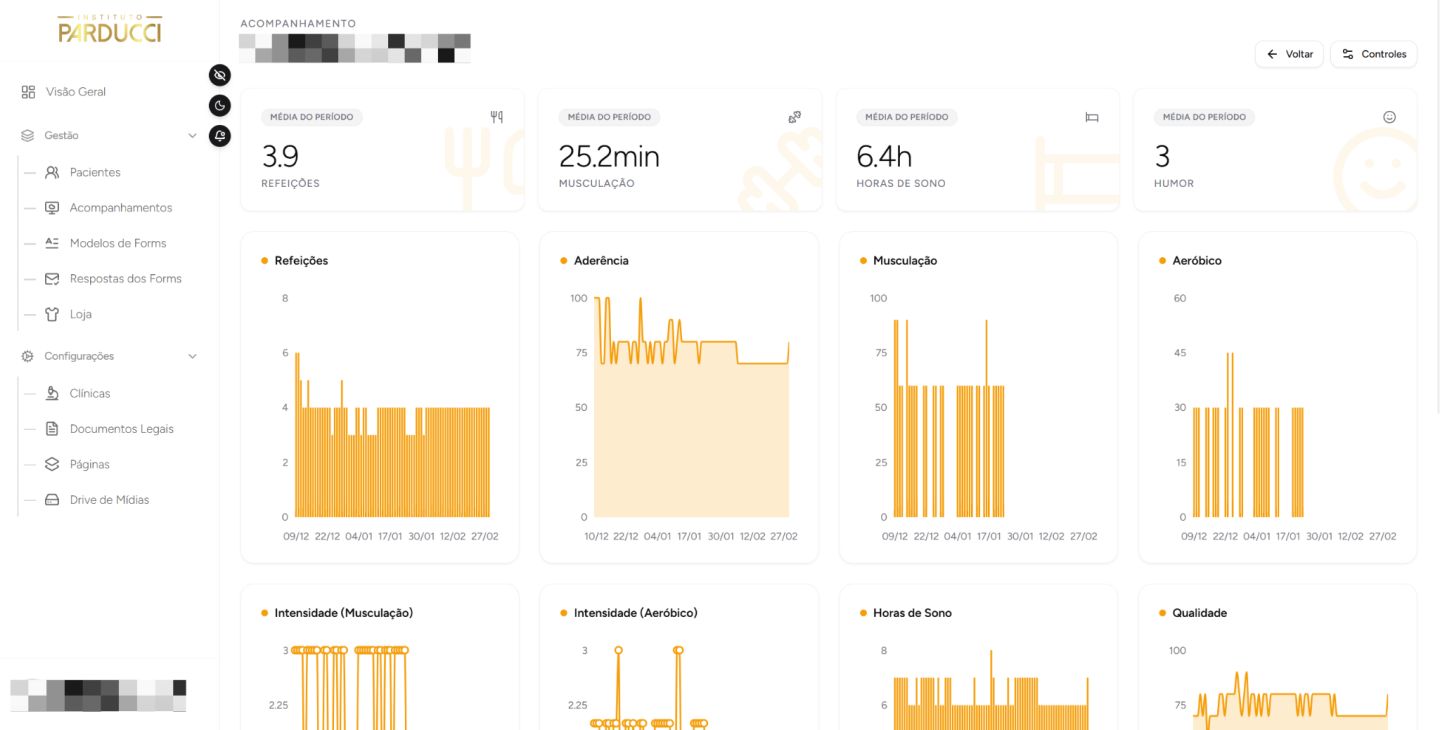
Task: Click the Aderência line chart
Action: pyautogui.click(x=692, y=408)
